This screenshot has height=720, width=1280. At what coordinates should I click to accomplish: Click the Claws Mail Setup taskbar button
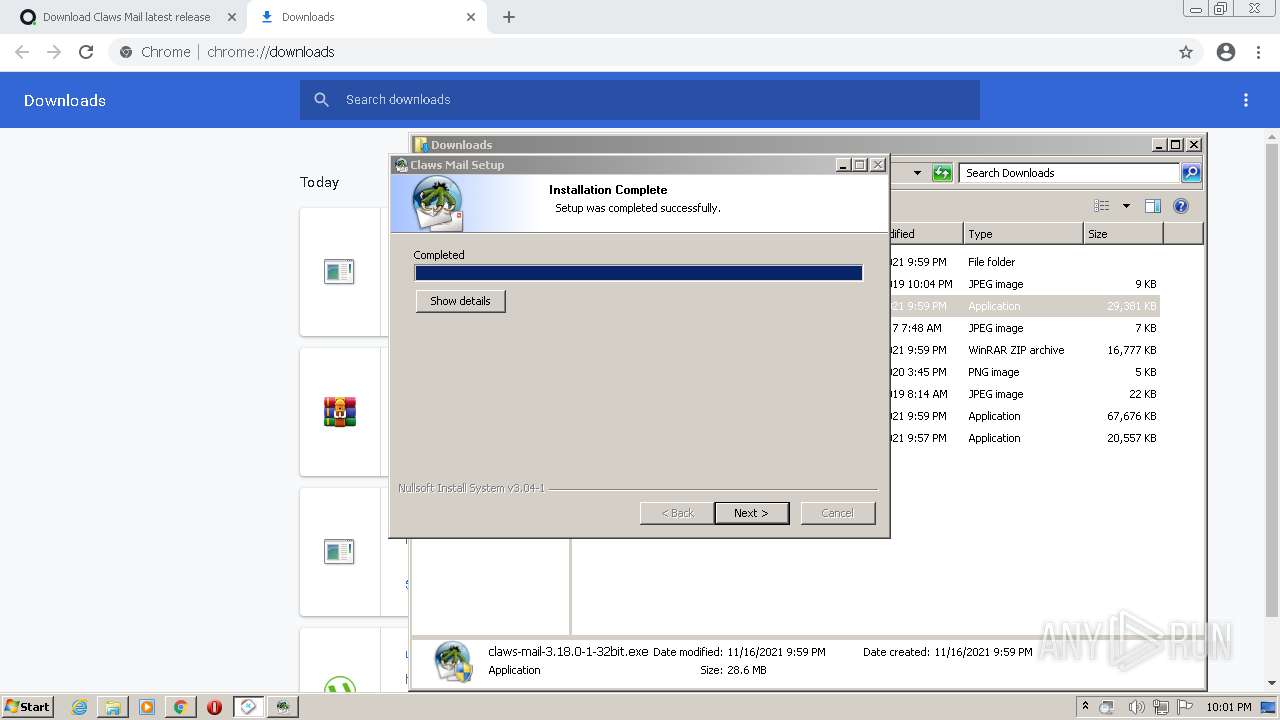[282, 707]
